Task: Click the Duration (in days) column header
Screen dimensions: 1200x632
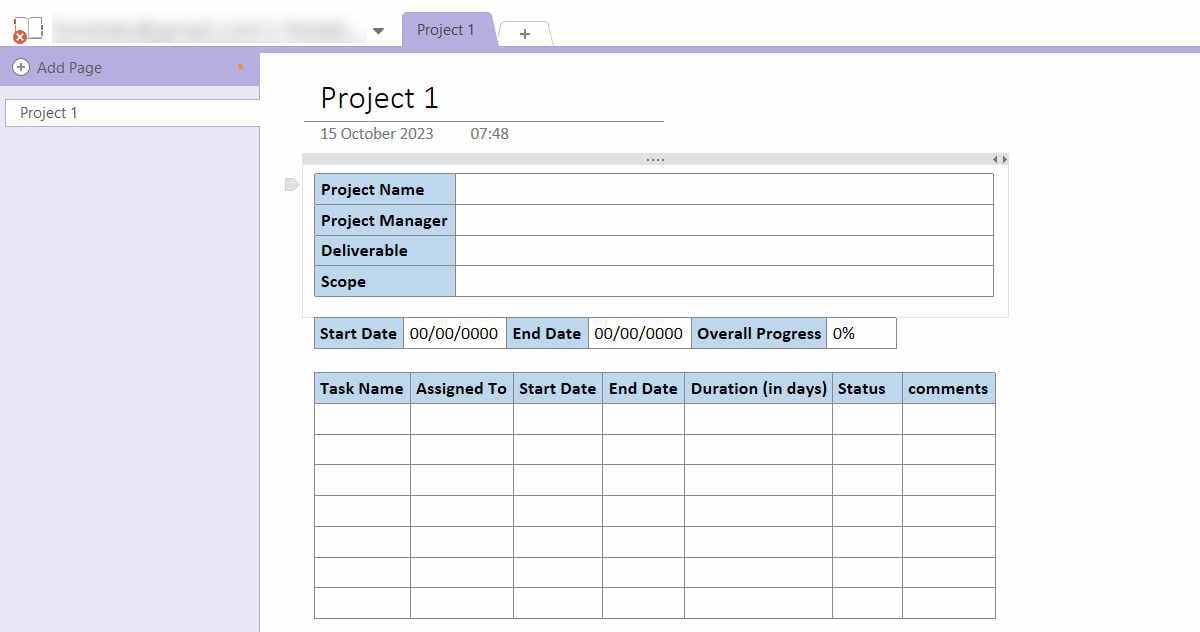Action: [758, 389]
